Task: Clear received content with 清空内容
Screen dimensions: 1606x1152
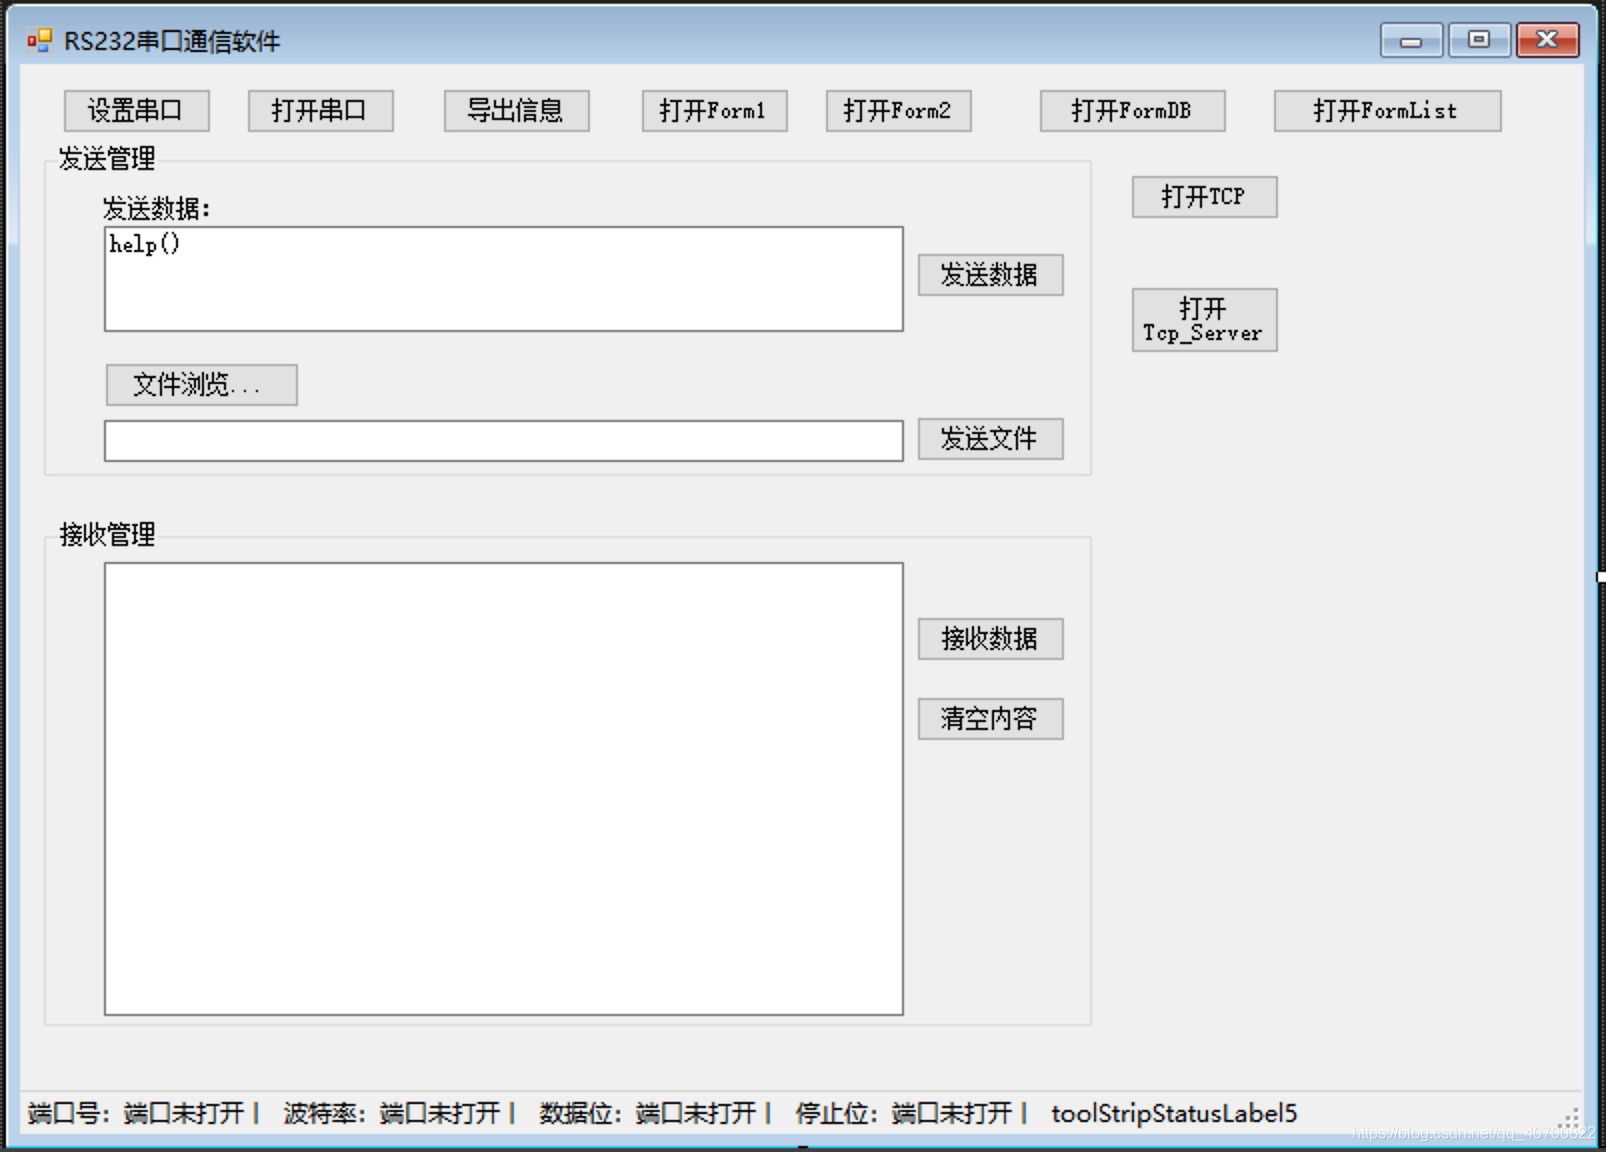Action: point(990,719)
